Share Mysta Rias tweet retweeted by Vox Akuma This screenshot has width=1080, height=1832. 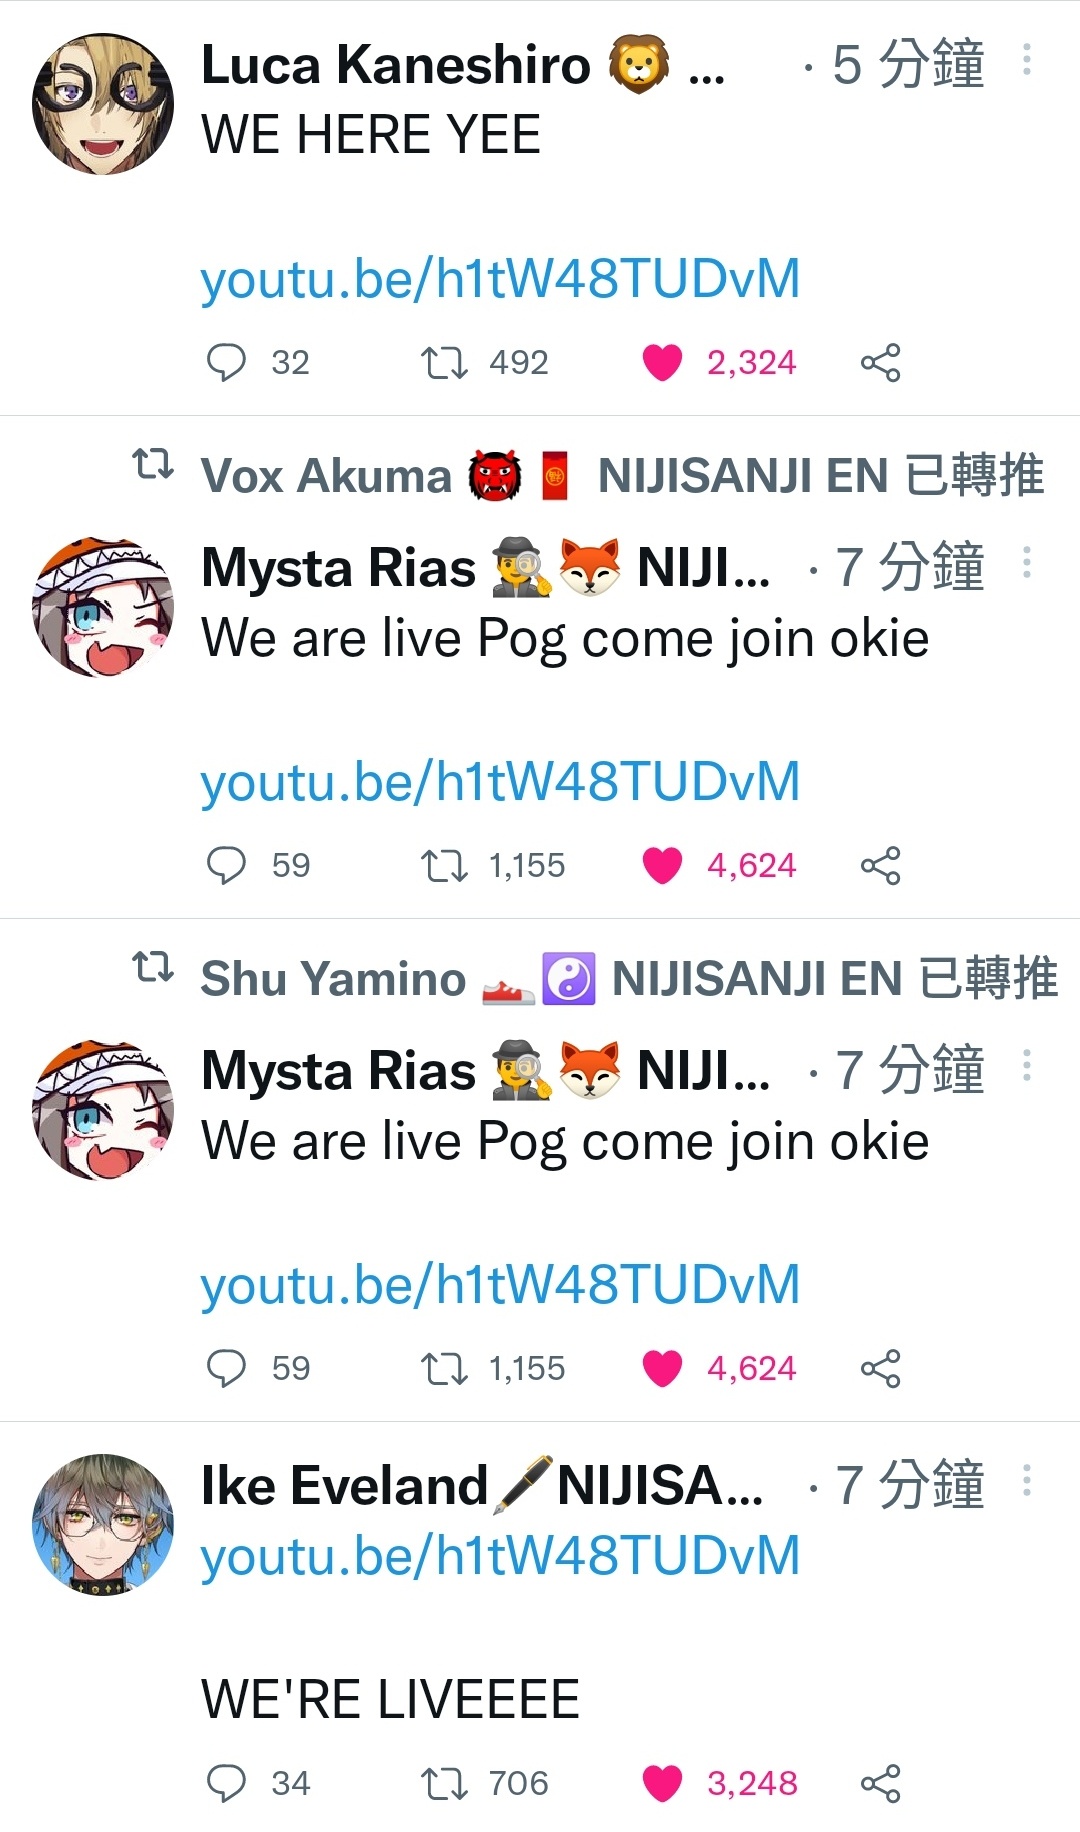[x=881, y=865]
